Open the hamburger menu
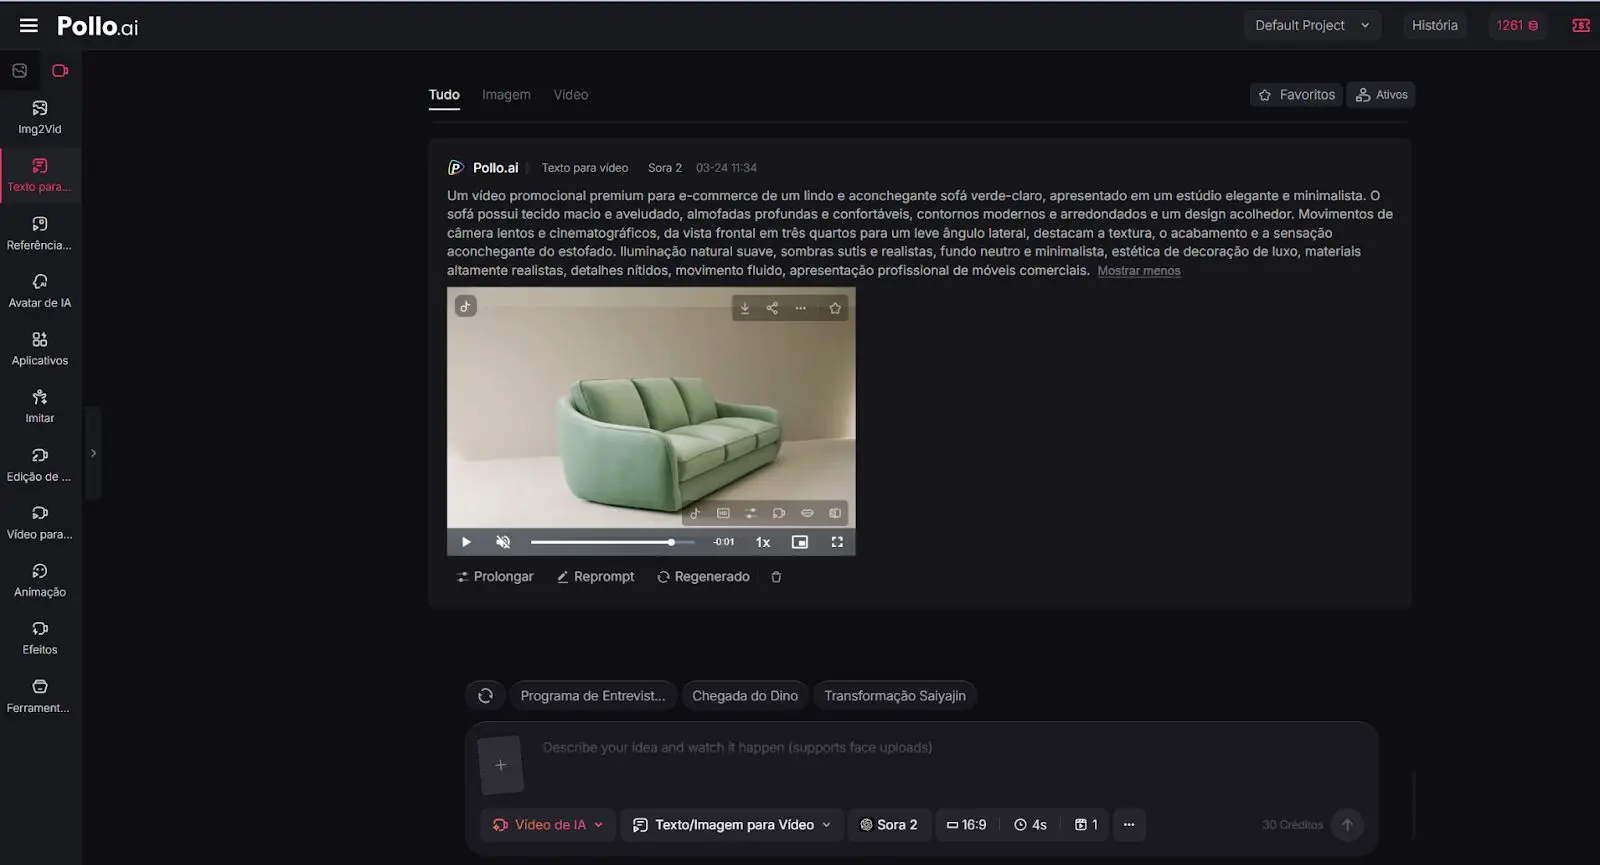1600x865 pixels. (29, 26)
